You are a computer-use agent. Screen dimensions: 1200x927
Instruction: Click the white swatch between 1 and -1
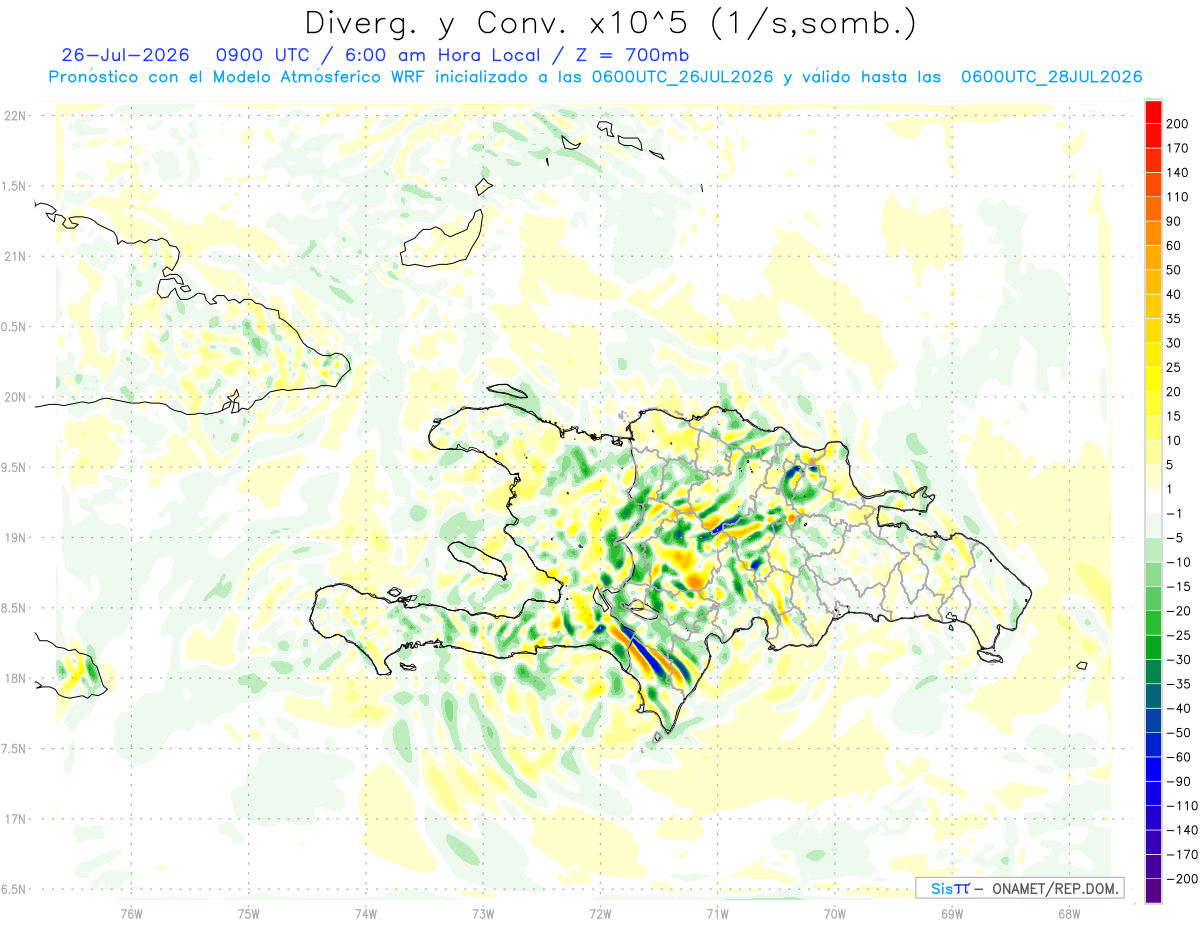[x=1153, y=501]
